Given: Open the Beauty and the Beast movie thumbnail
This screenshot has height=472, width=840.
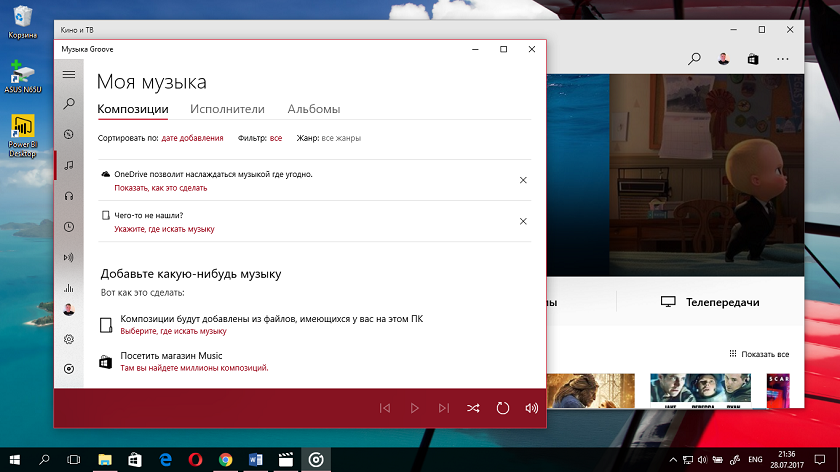Looking at the screenshot, I should click(x=590, y=391).
